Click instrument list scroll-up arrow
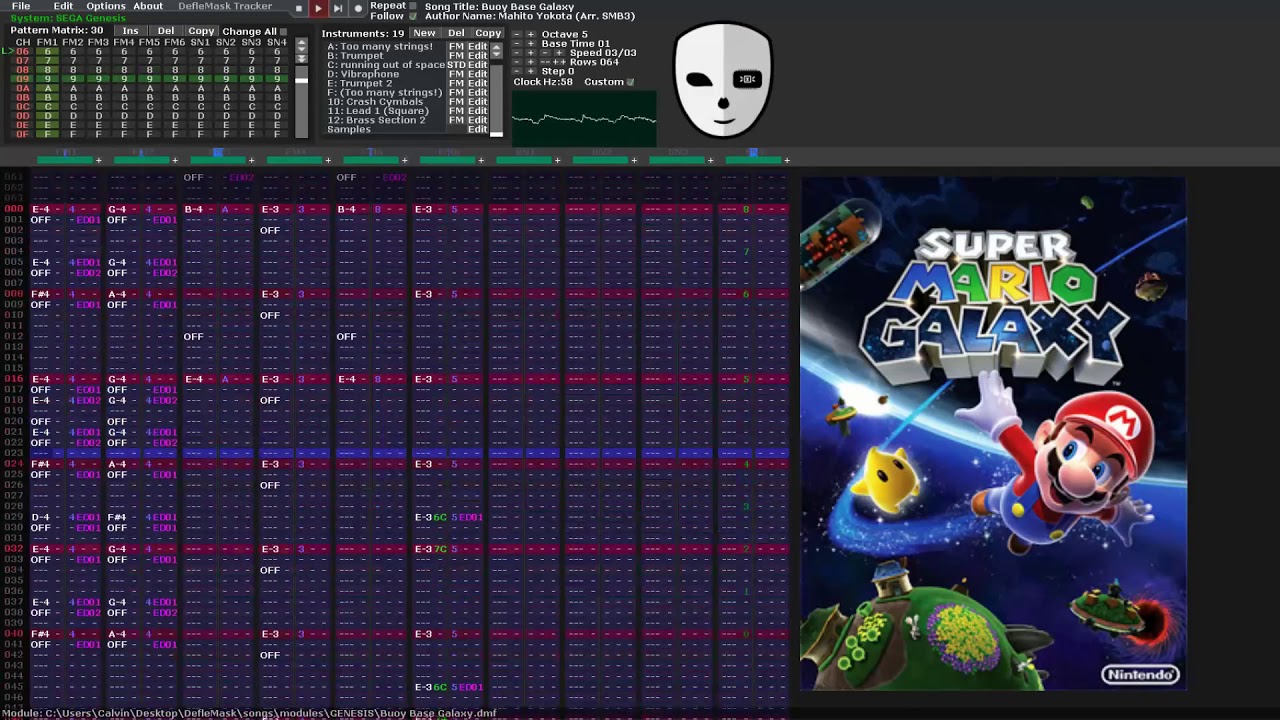This screenshot has width=1280, height=720. point(497,47)
